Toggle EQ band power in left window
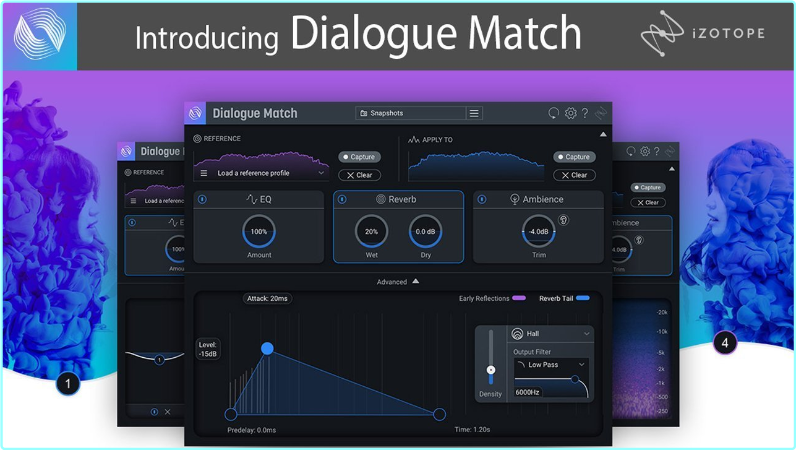The image size is (796, 450). [154, 412]
